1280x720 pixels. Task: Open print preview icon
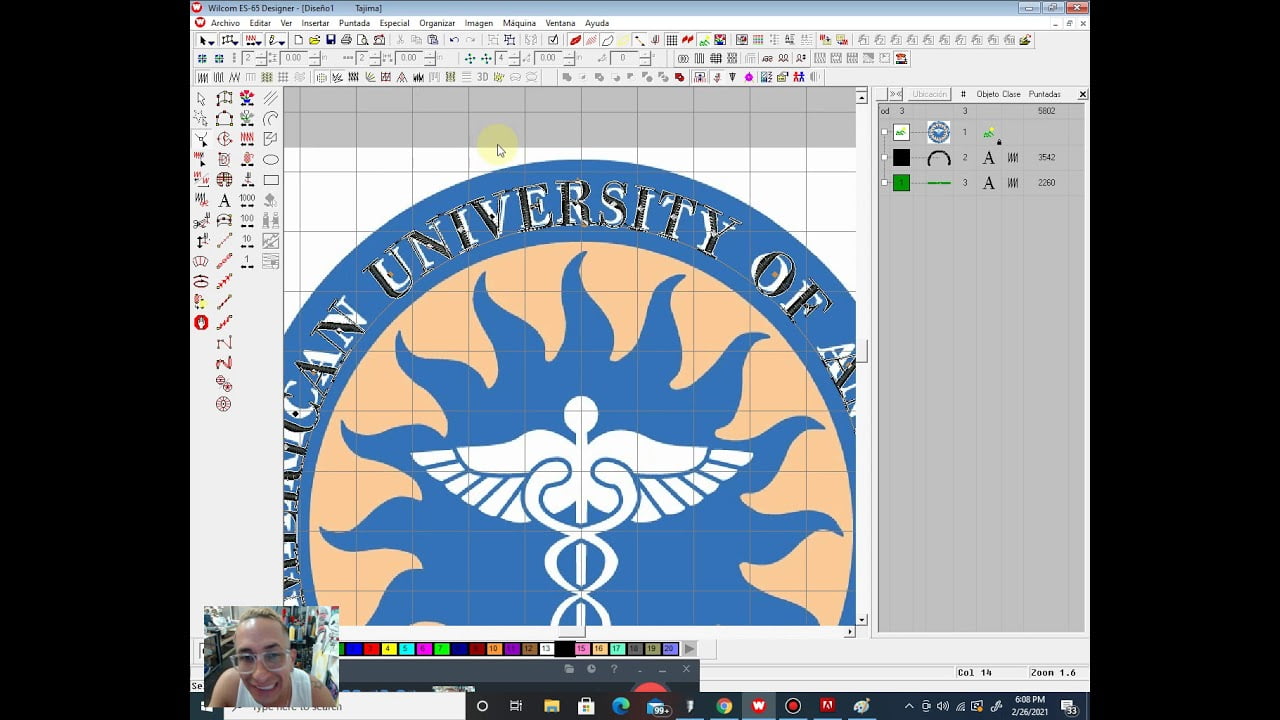pyautogui.click(x=362, y=40)
